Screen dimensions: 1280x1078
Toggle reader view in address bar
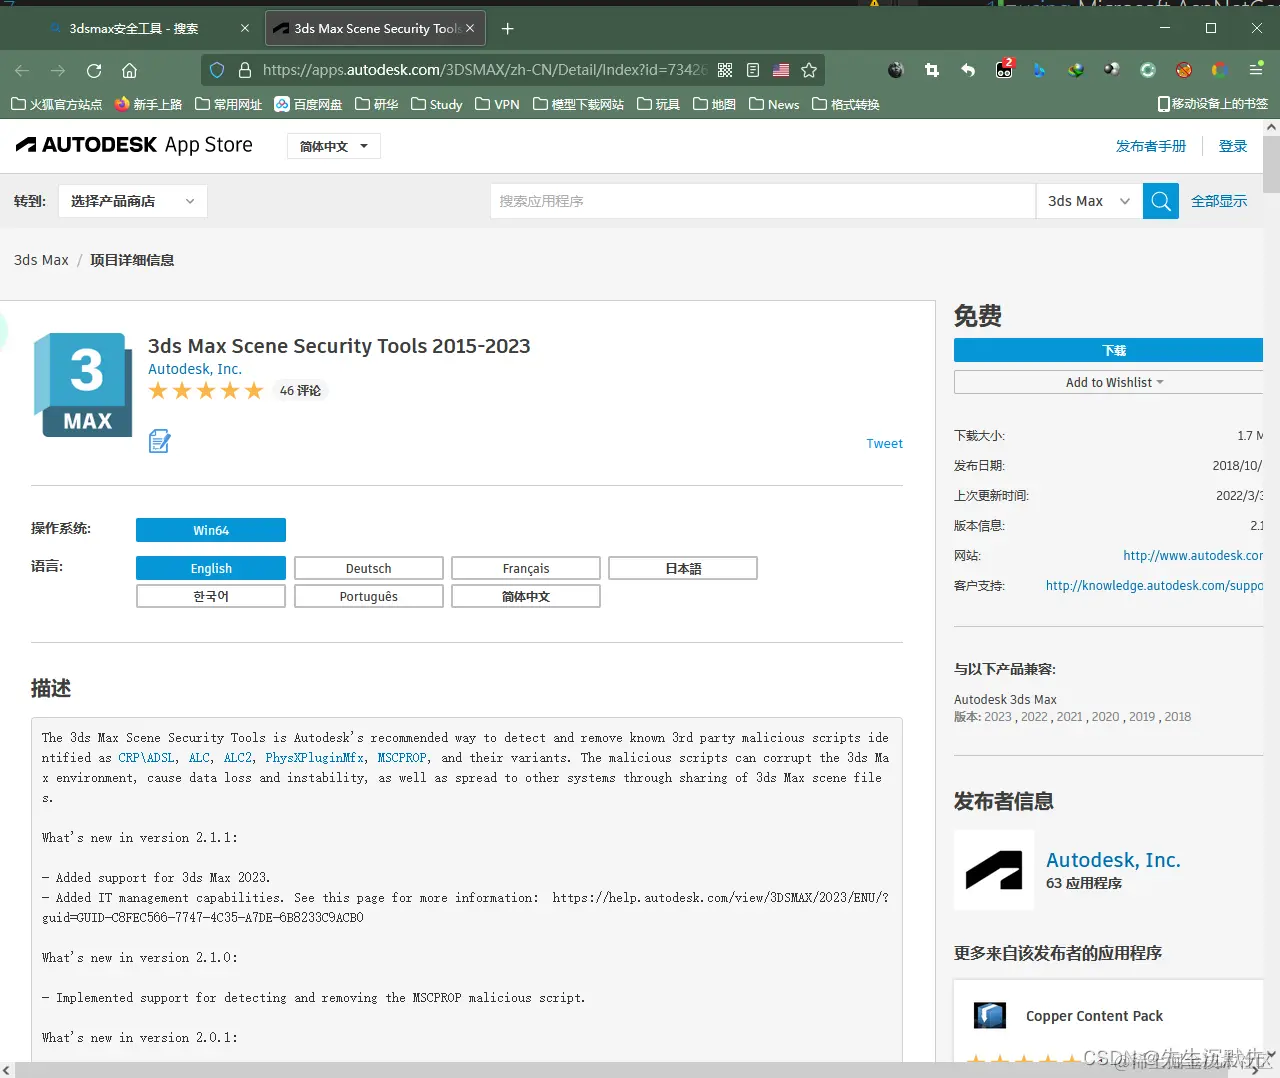[753, 70]
